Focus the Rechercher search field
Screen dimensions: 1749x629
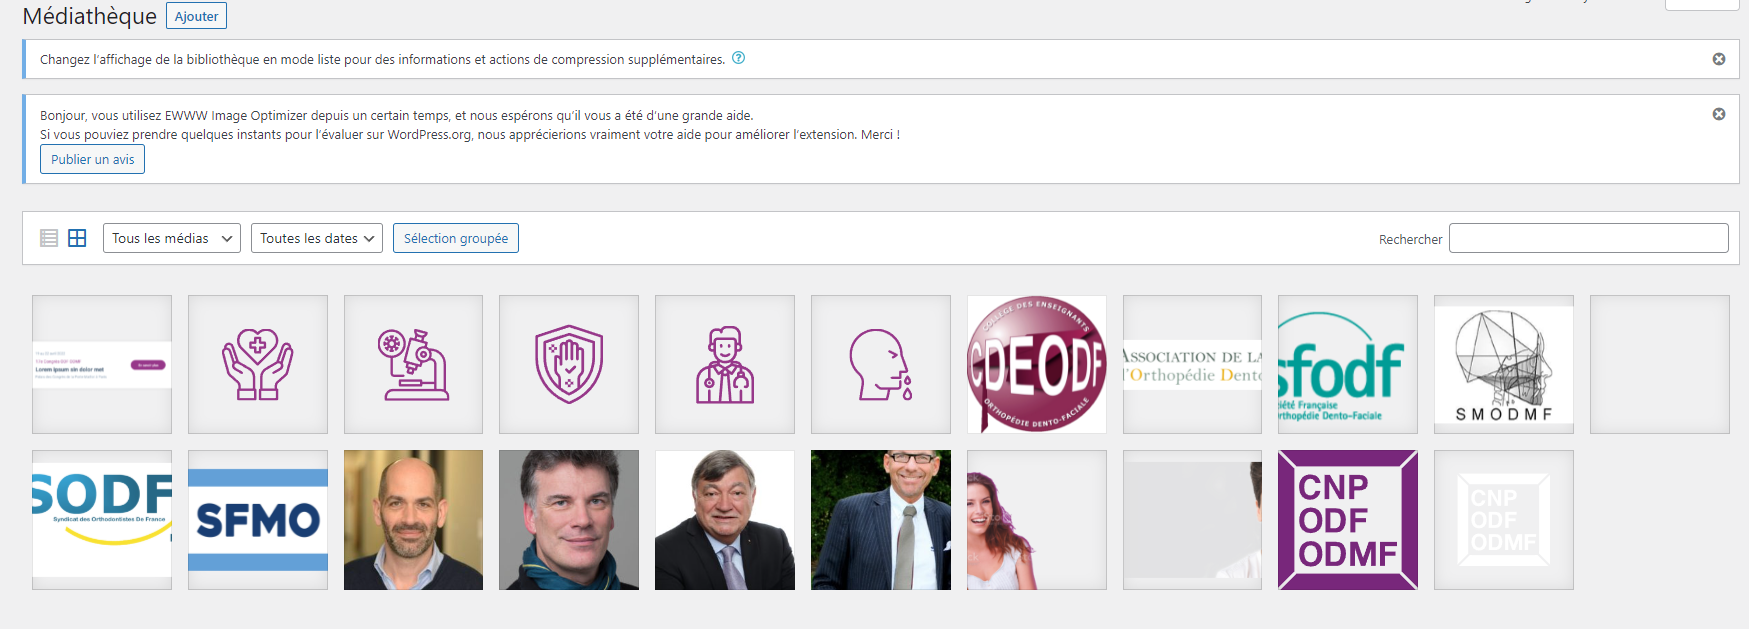coord(1587,238)
